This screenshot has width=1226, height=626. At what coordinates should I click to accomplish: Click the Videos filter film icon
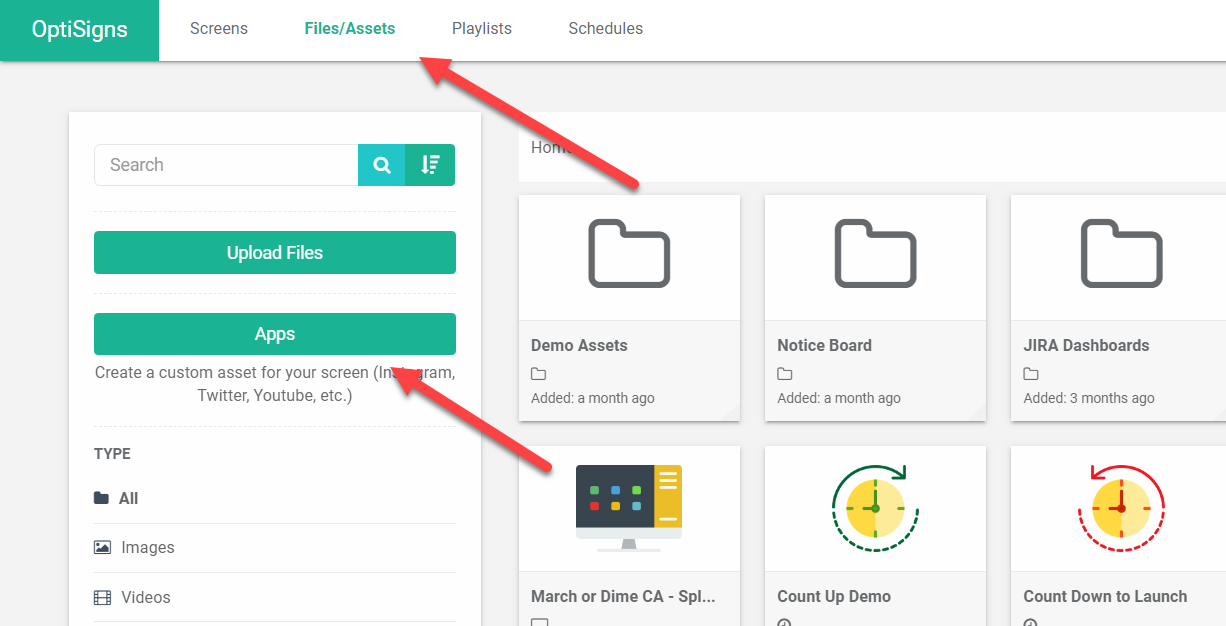[x=104, y=596]
